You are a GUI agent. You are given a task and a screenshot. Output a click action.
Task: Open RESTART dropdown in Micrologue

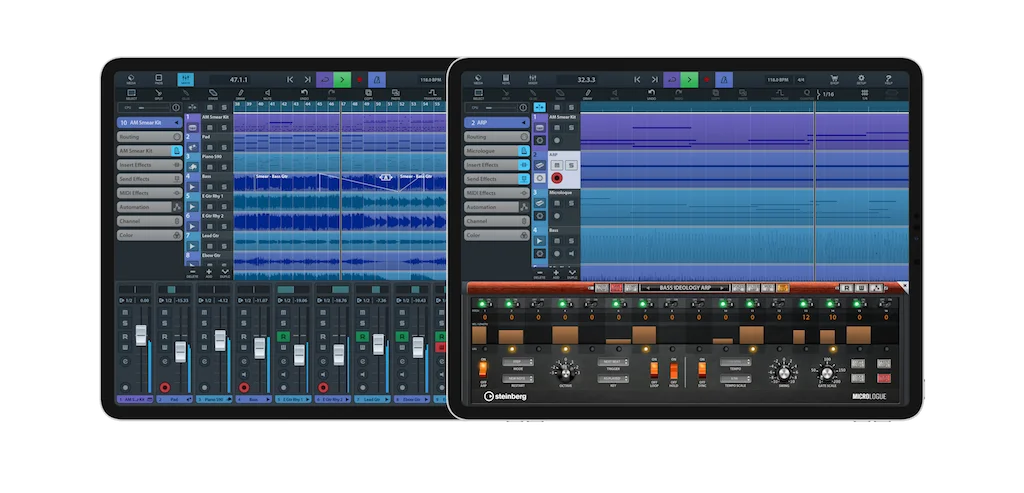pos(518,379)
